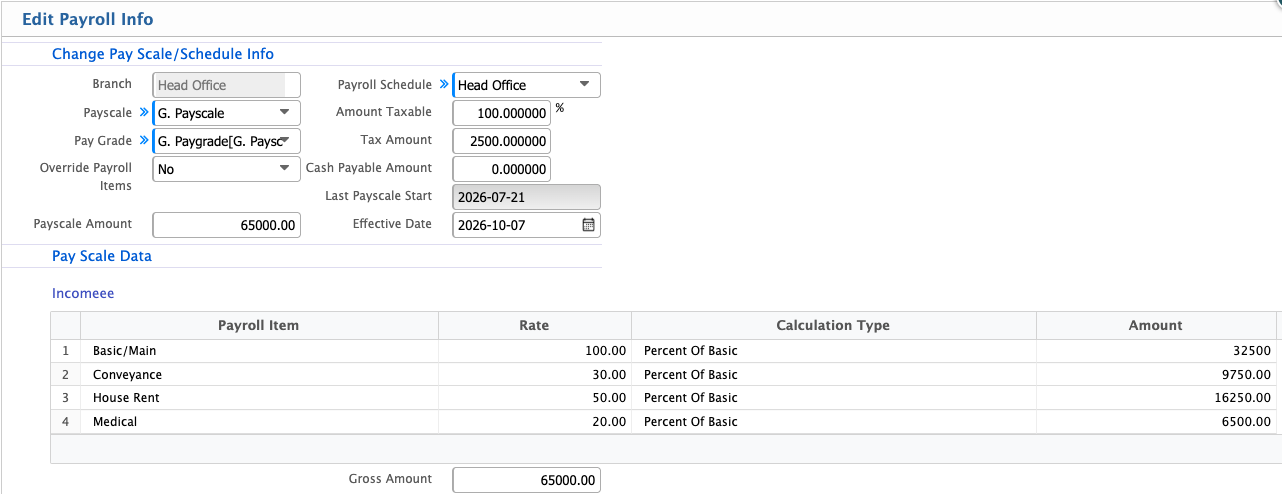Click the 30.00 rate cell

[534, 375]
